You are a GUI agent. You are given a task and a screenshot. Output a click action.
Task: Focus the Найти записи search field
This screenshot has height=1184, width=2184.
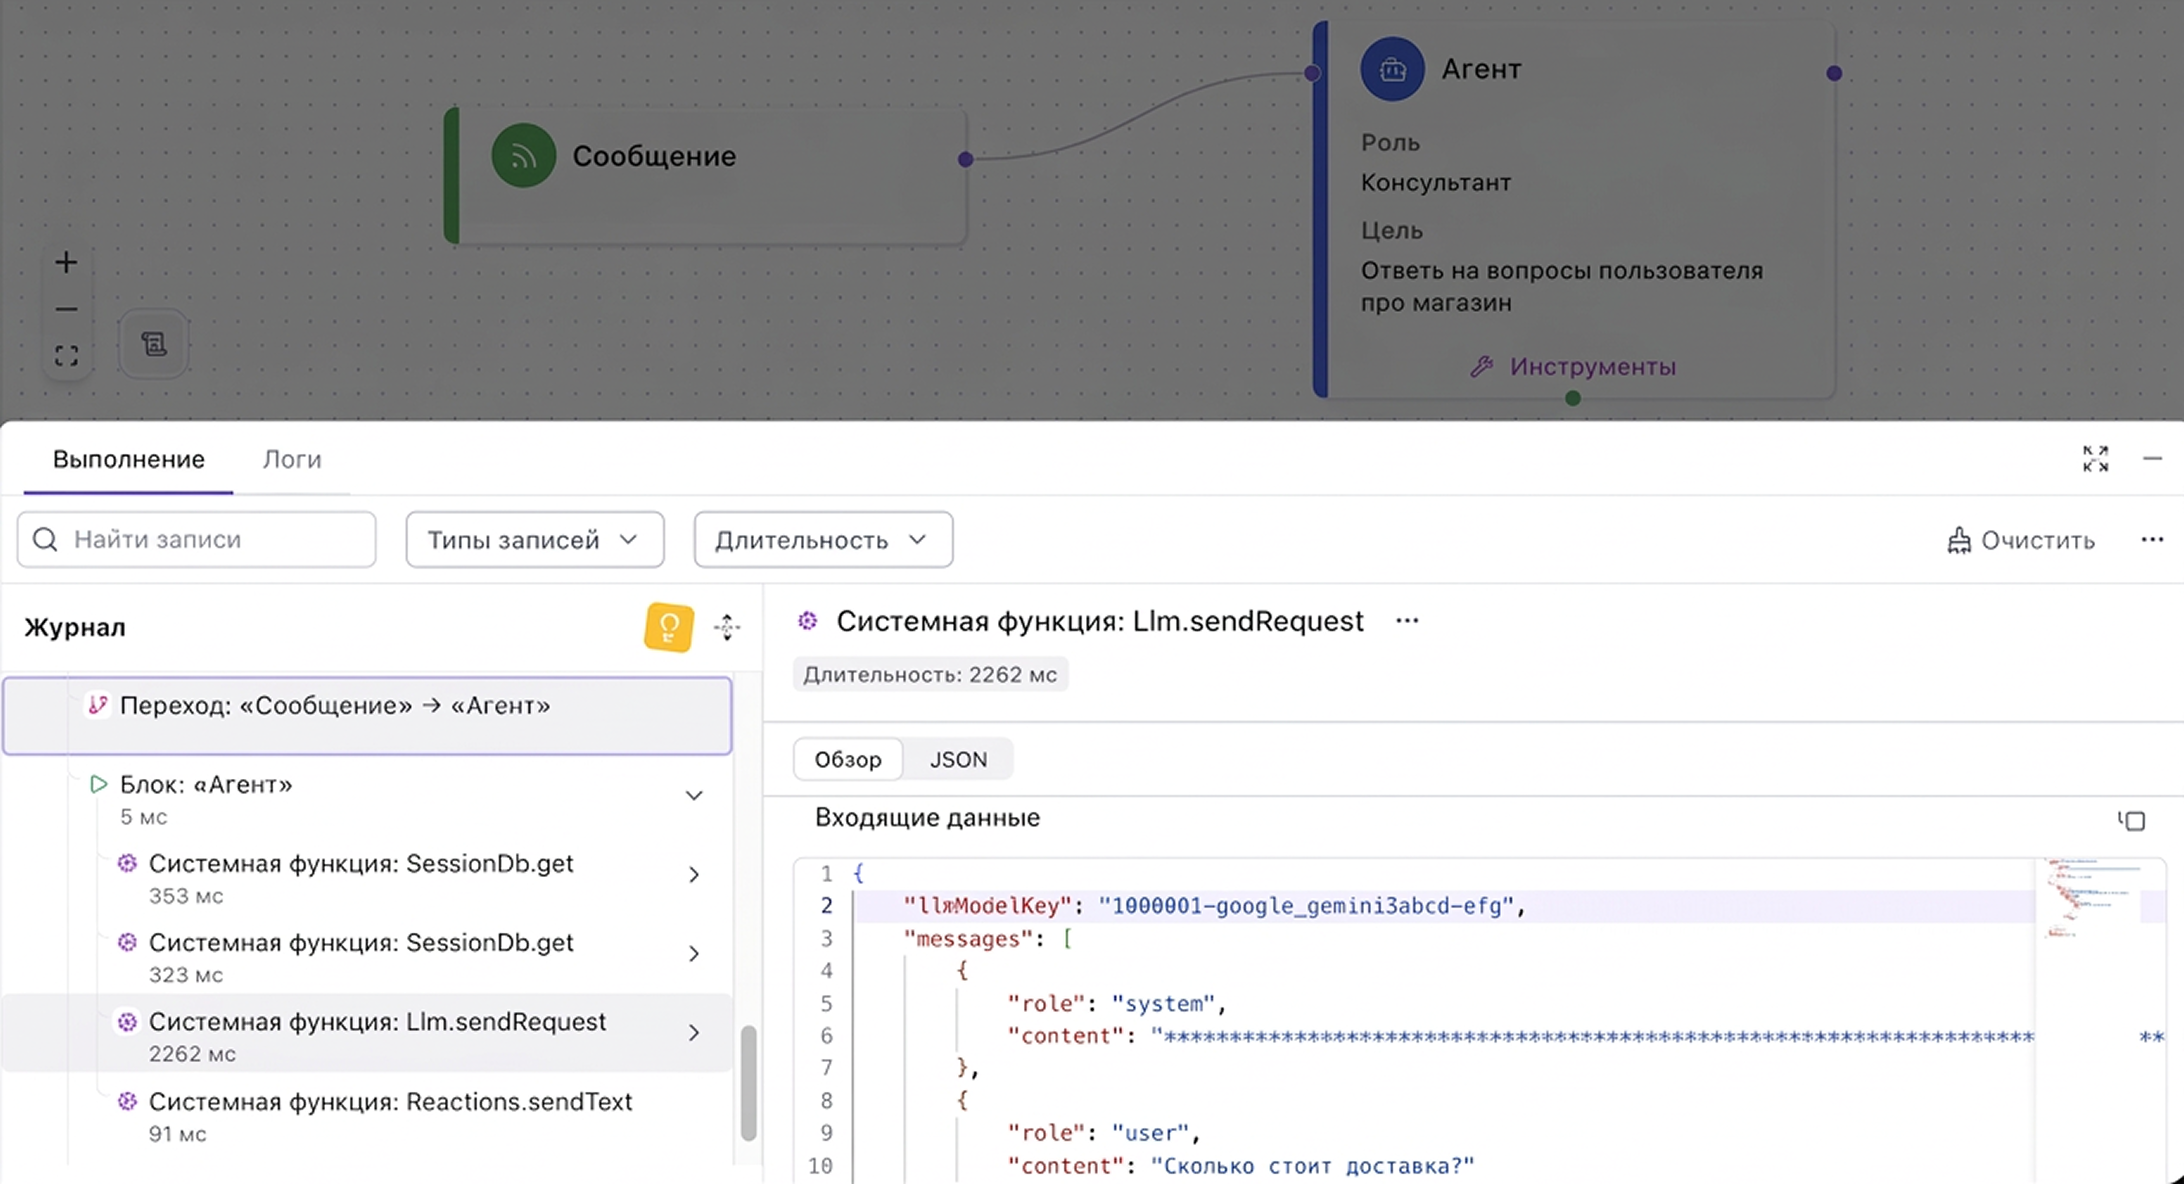(210, 540)
